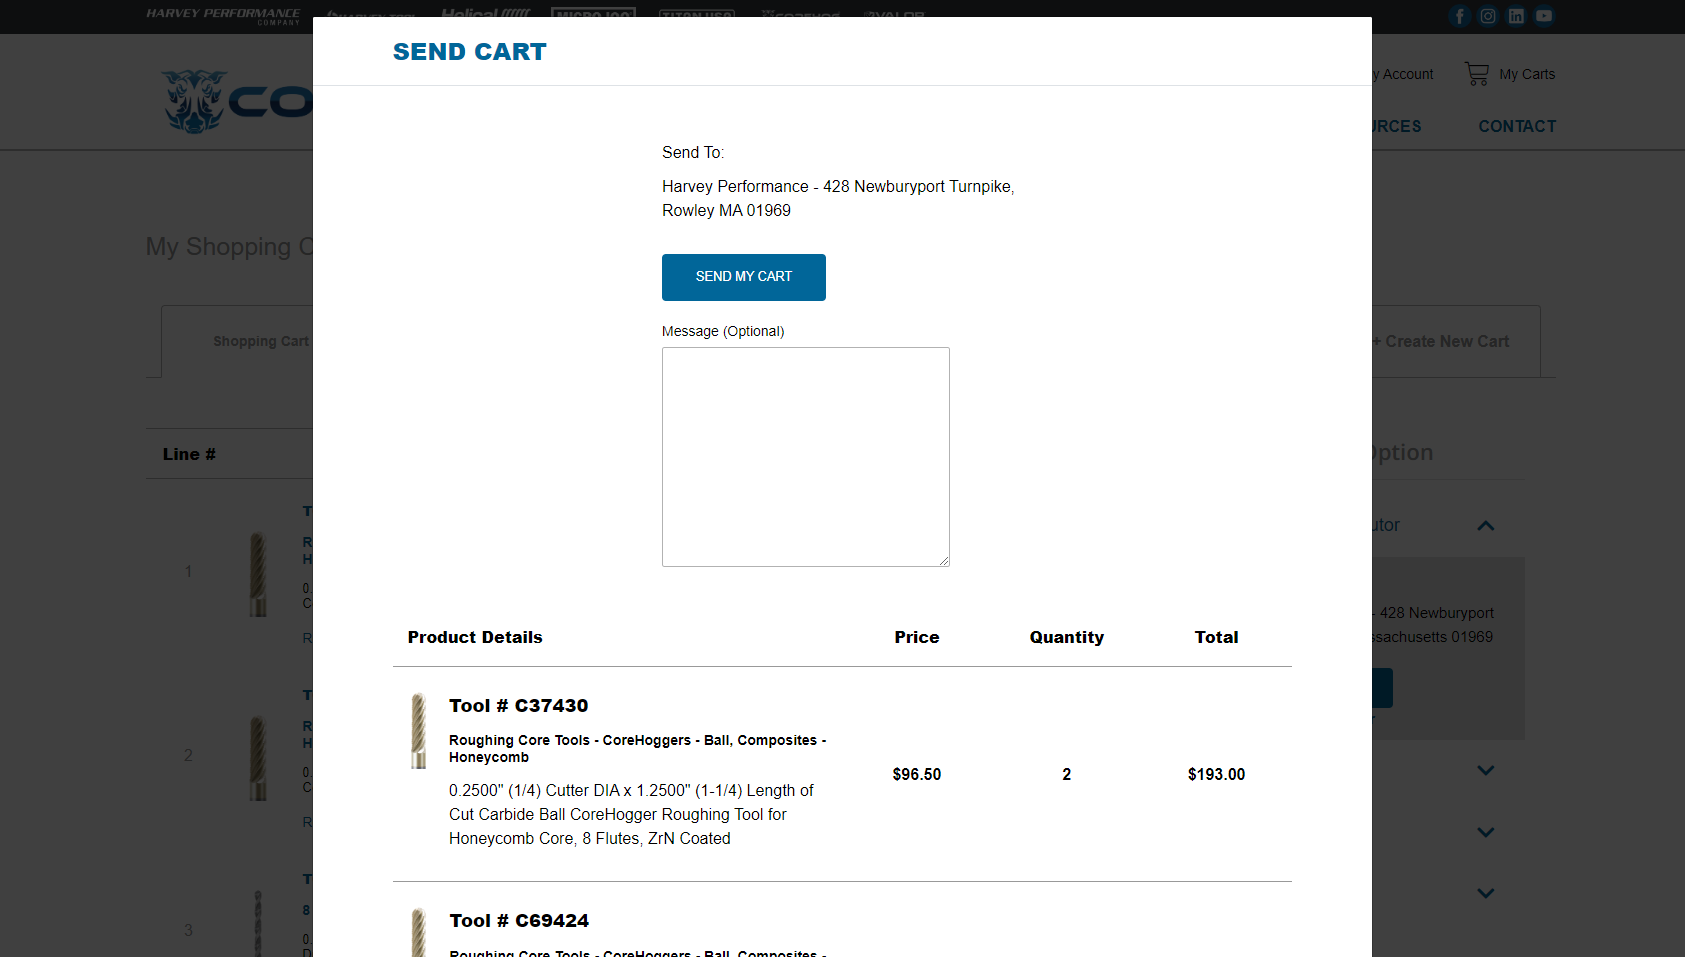Click the Tool # C69424 product thumbnail
The height and width of the screenshot is (957, 1685).
419,933
